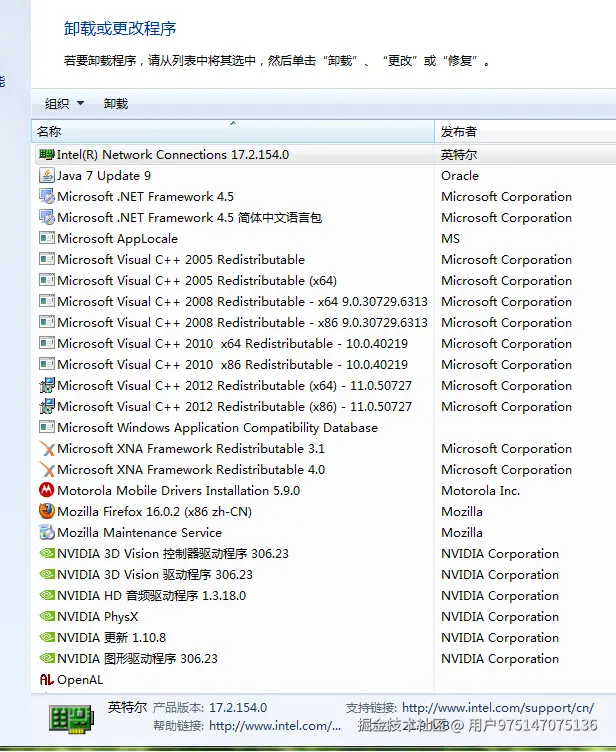Open the Intel 帮助链接 URL
The width and height of the screenshot is (616, 752).
(275, 726)
